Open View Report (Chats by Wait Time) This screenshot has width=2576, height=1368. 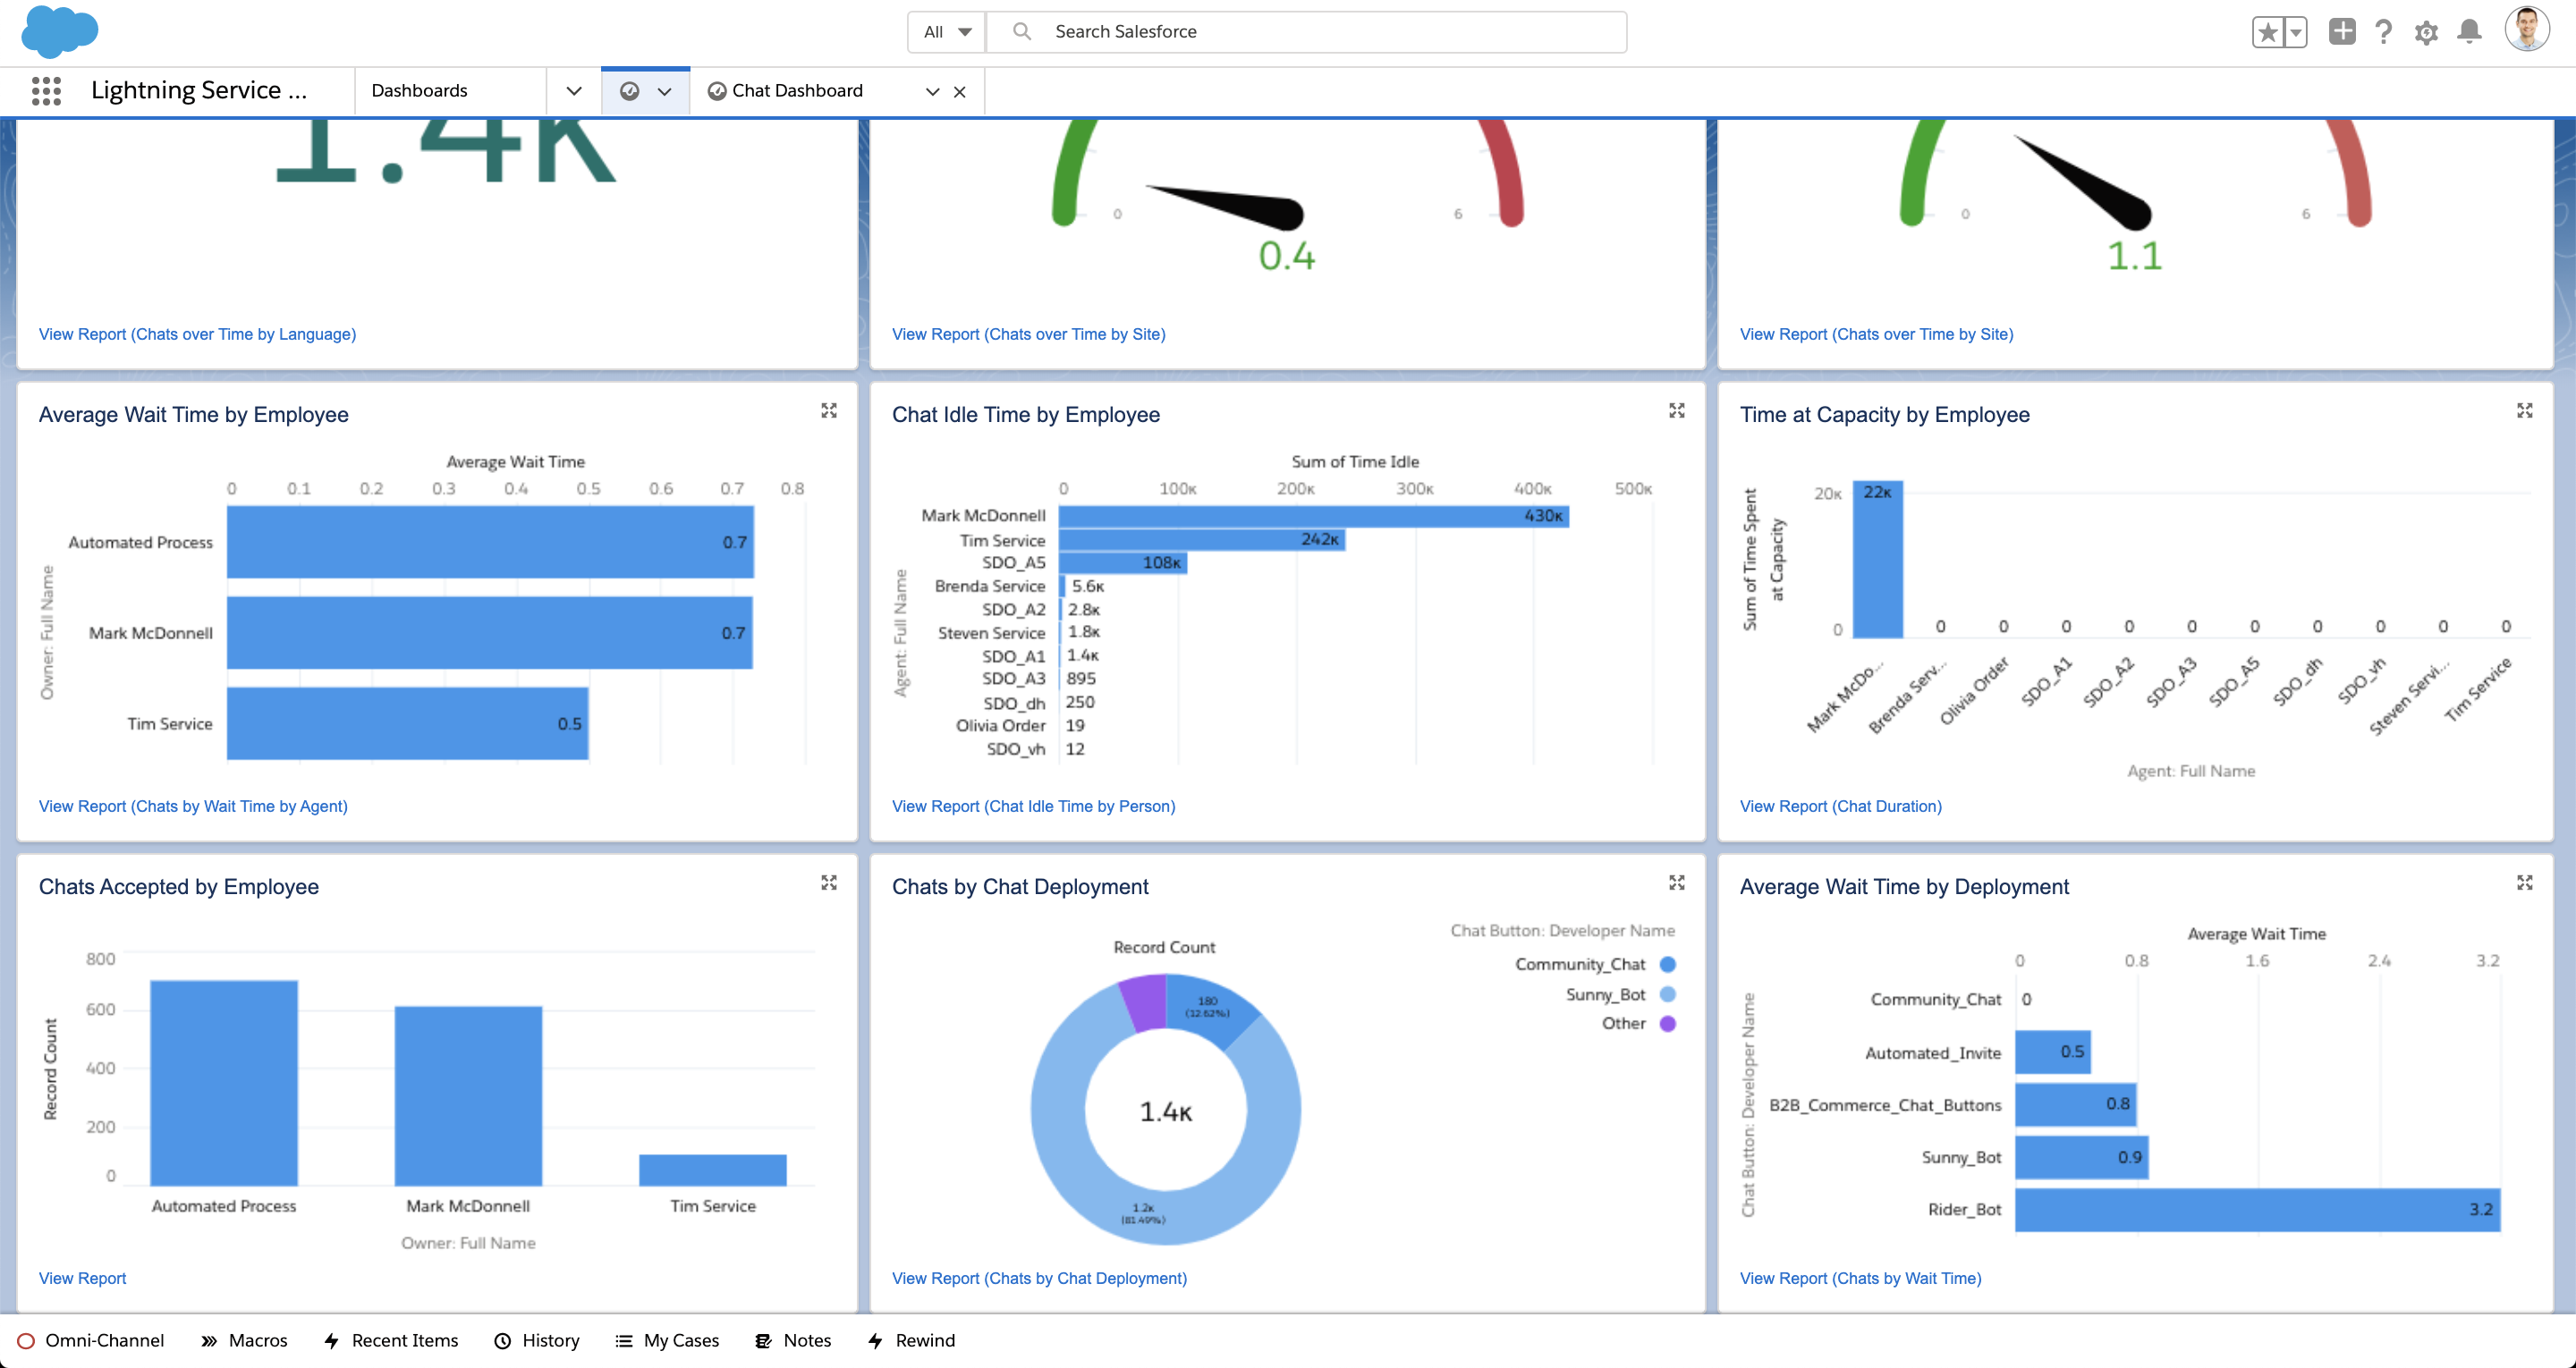pyautogui.click(x=1860, y=1278)
